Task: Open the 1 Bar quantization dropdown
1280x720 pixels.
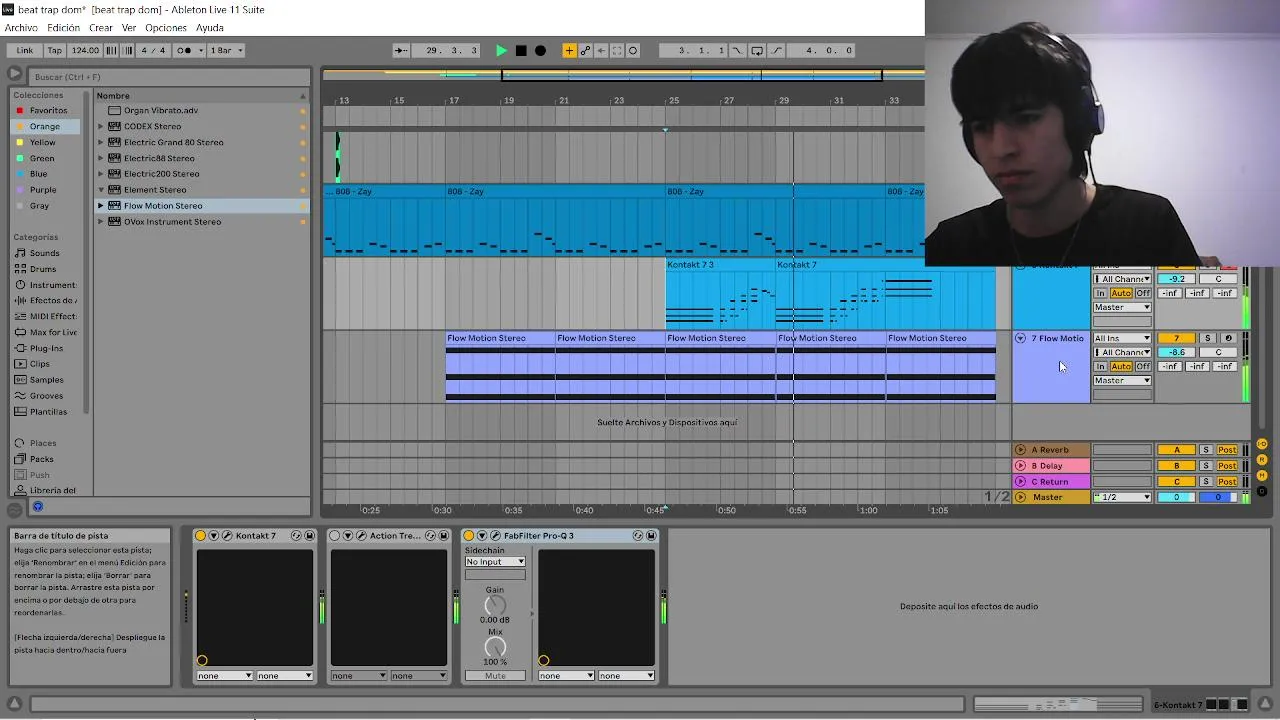Action: click(x=226, y=50)
